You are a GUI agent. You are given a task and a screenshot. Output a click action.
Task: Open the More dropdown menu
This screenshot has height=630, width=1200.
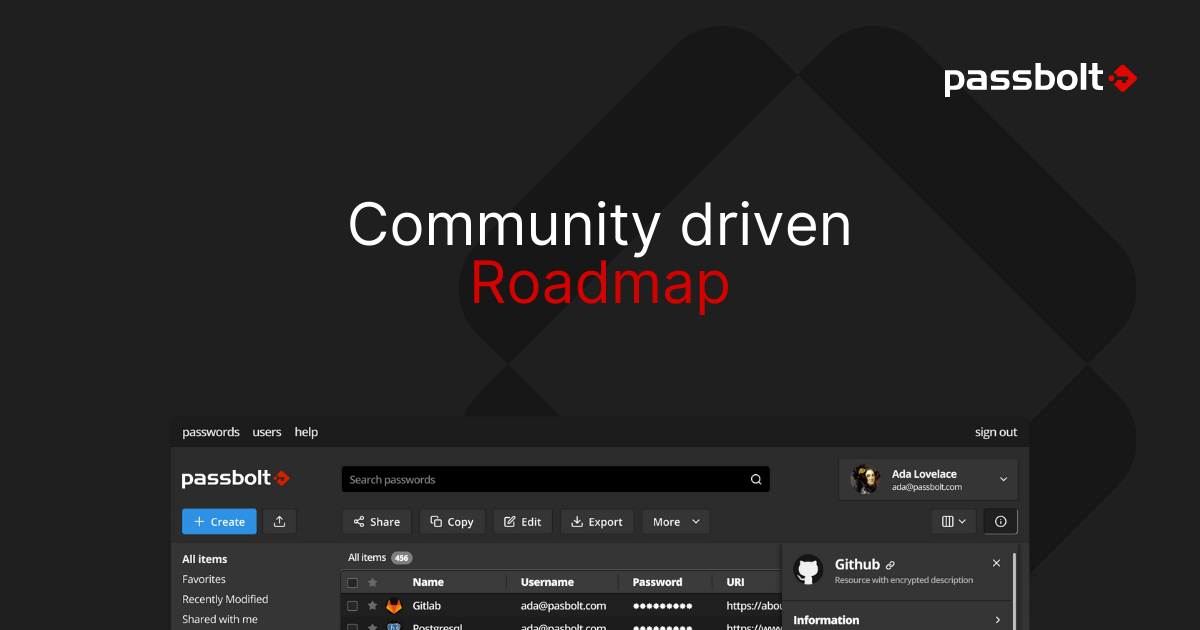click(676, 521)
